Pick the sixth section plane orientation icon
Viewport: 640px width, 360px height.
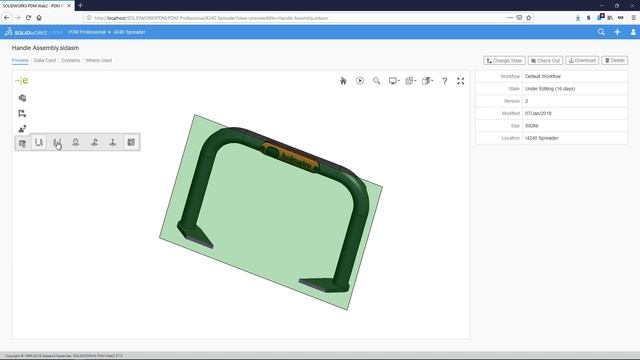click(x=113, y=142)
